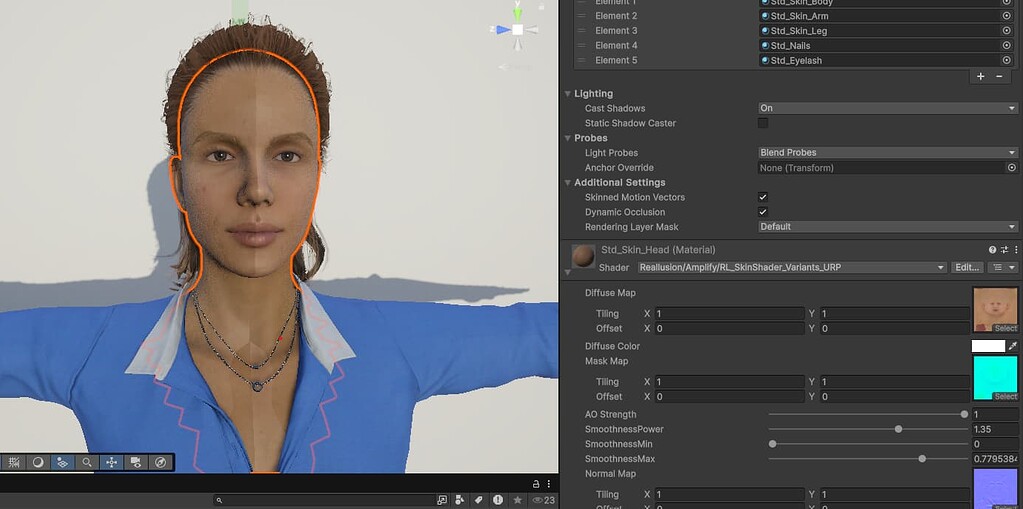
Task: Click the object picker next to Std_Nails
Action: (1007, 46)
